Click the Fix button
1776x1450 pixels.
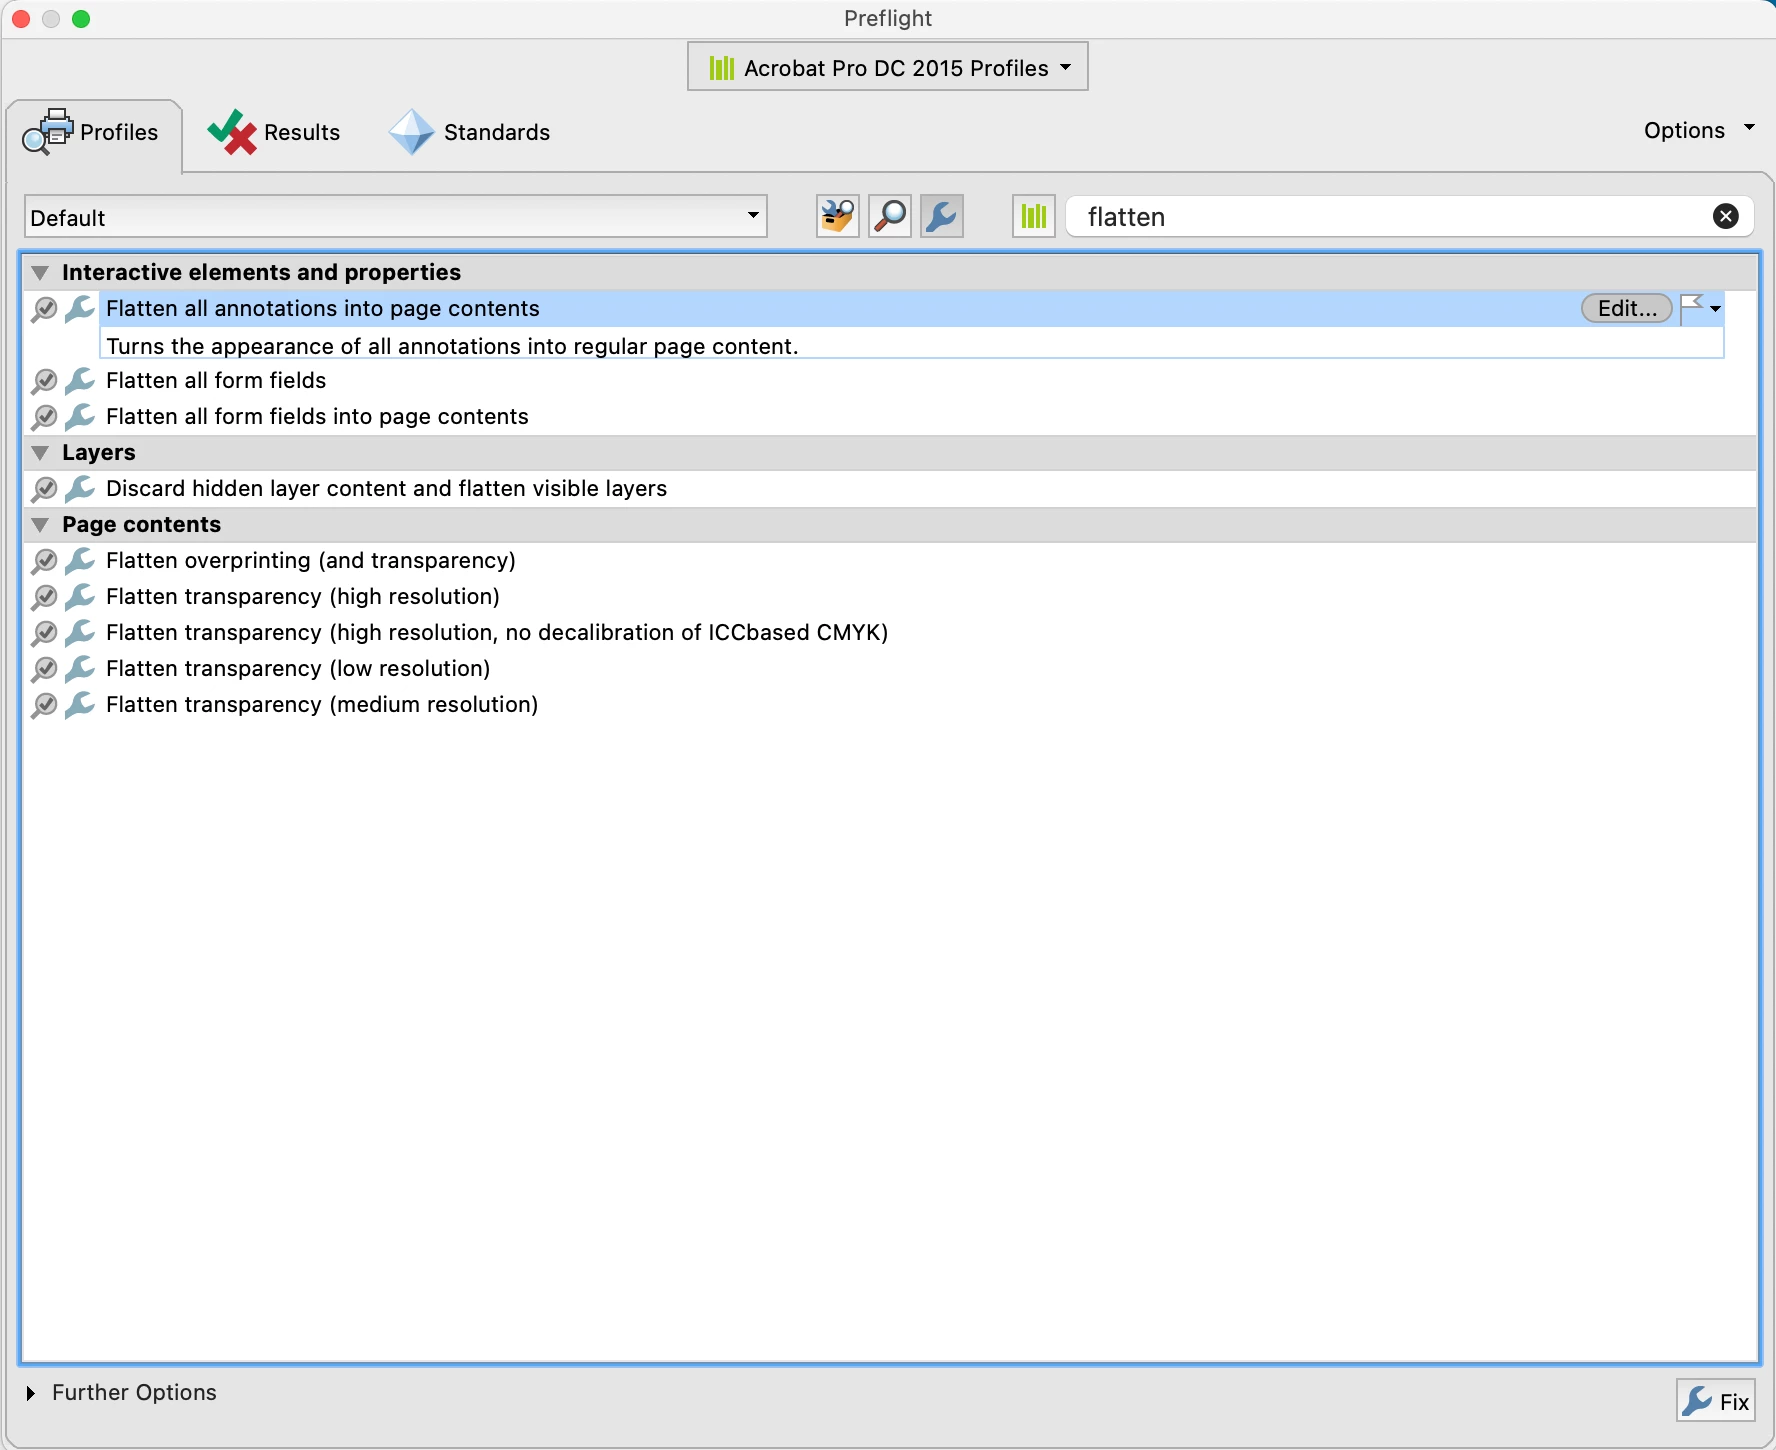coord(1716,1401)
